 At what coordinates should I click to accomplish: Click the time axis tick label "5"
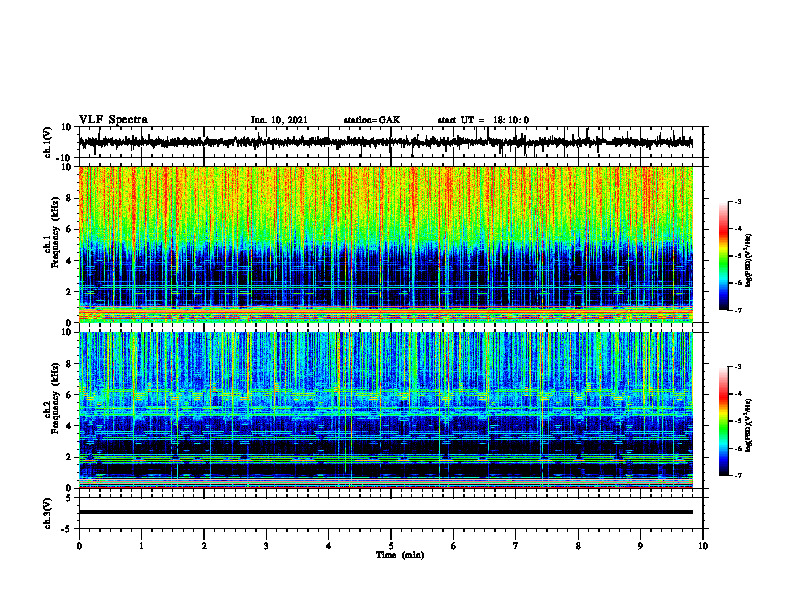click(x=391, y=546)
